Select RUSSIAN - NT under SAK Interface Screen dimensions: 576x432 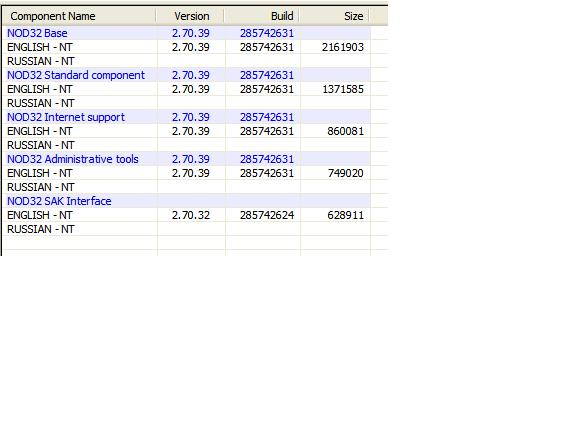coord(187,229)
